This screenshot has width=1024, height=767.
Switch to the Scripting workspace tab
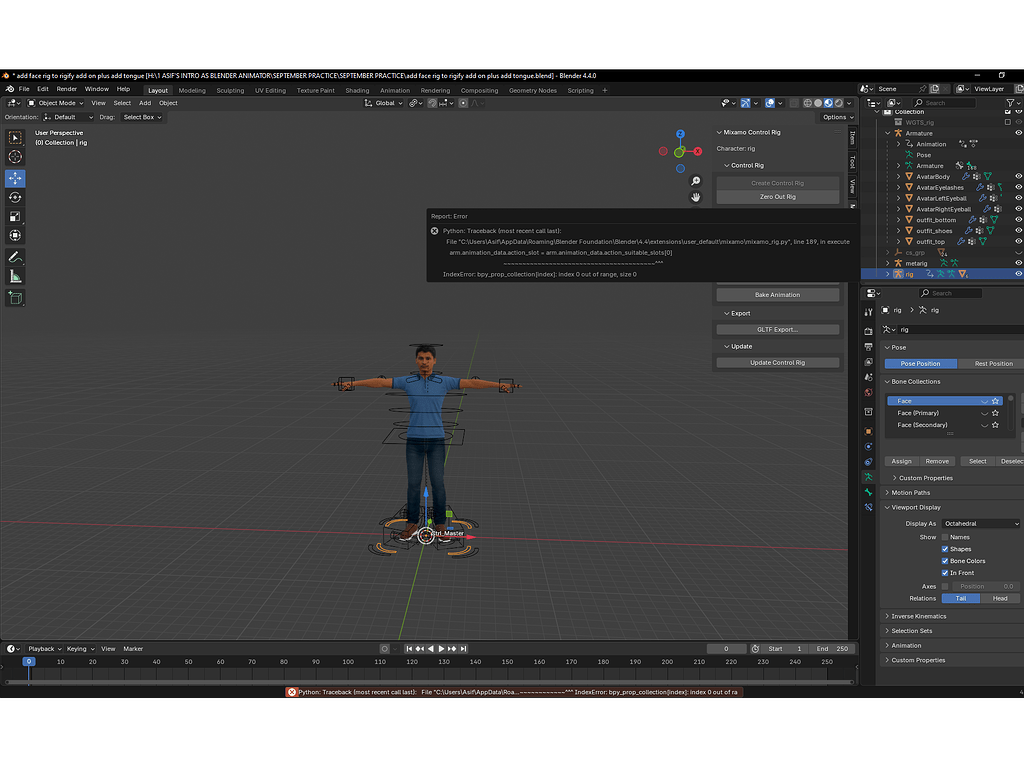[x=580, y=90]
